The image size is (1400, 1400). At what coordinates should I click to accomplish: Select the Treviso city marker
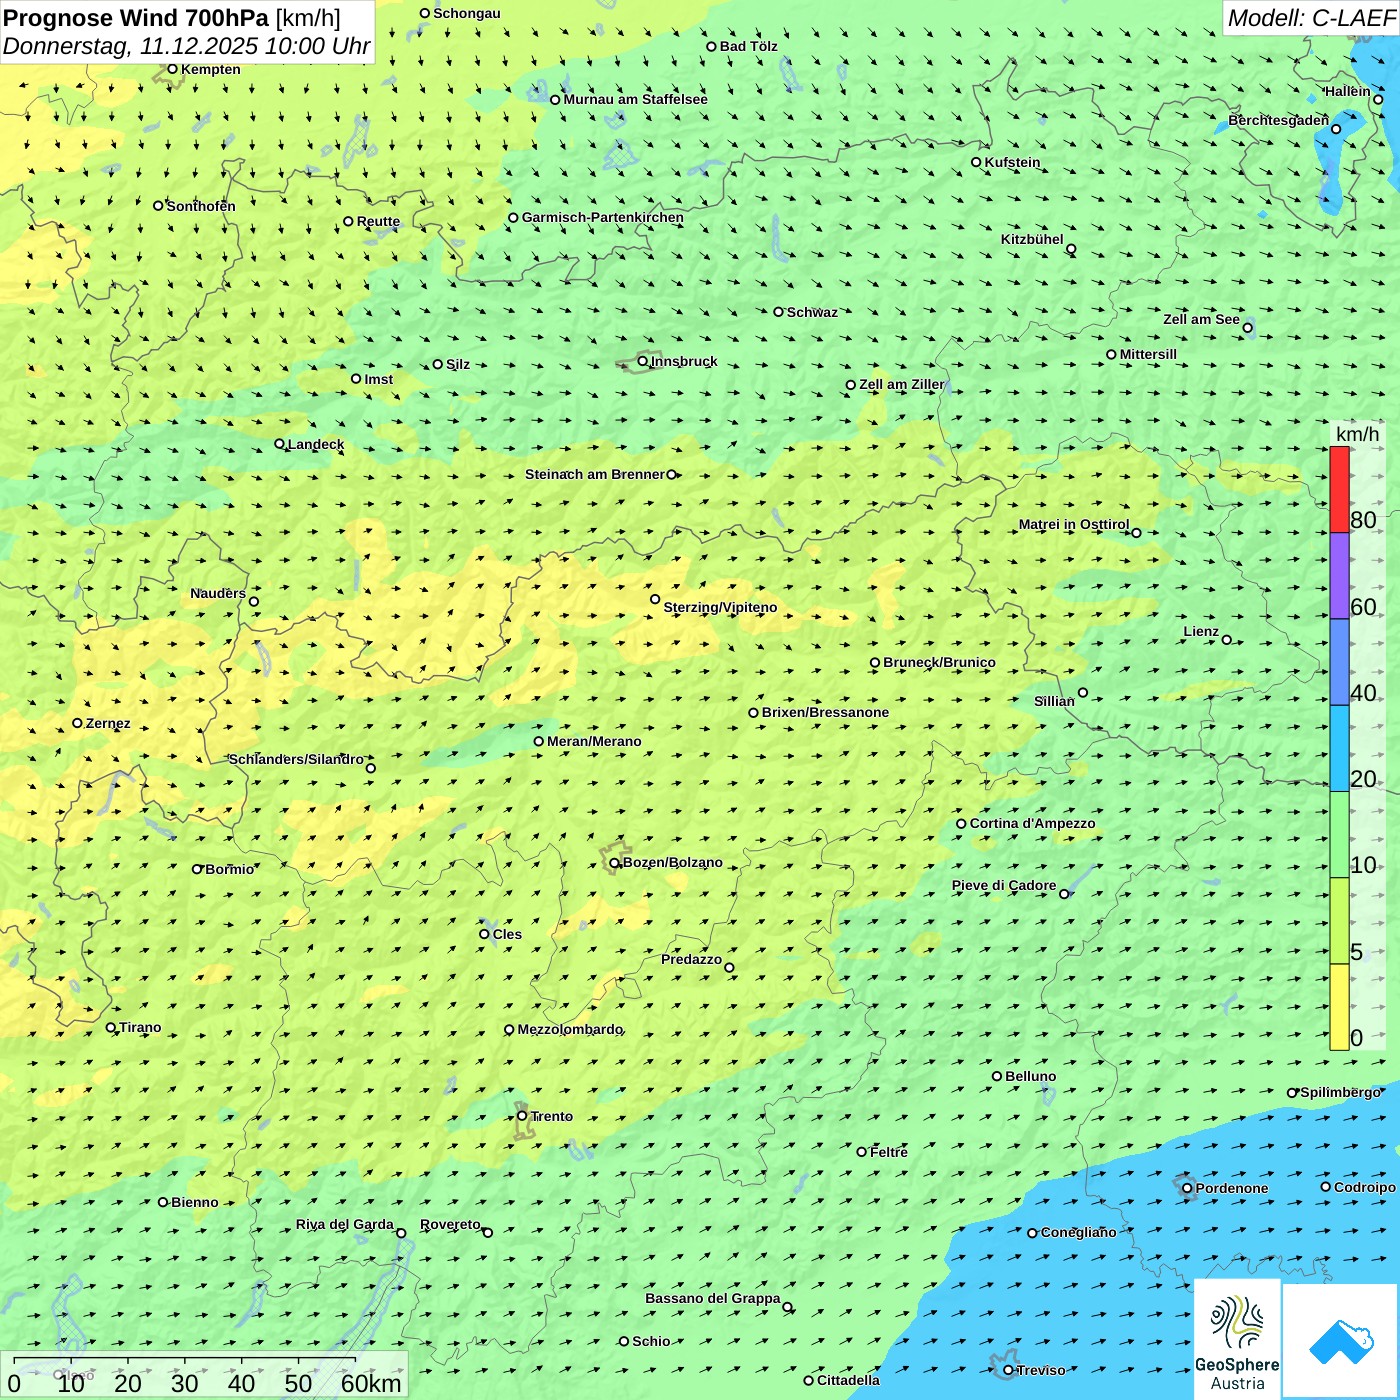point(1008,1370)
